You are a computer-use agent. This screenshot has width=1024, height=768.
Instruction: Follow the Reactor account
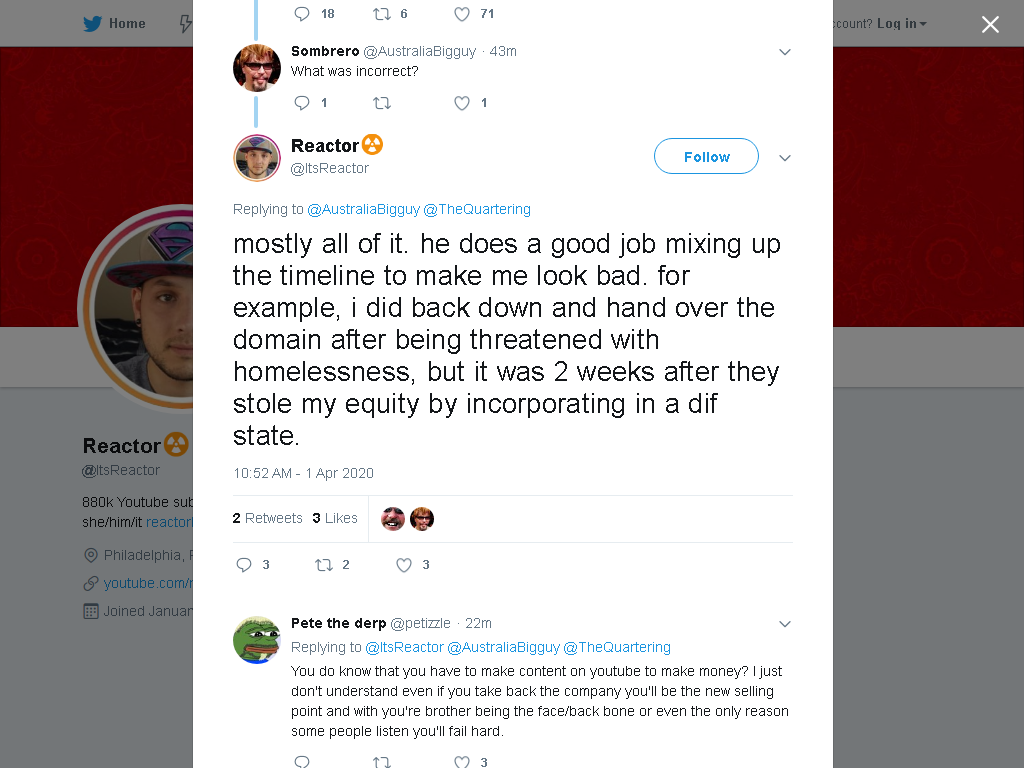click(x=707, y=156)
